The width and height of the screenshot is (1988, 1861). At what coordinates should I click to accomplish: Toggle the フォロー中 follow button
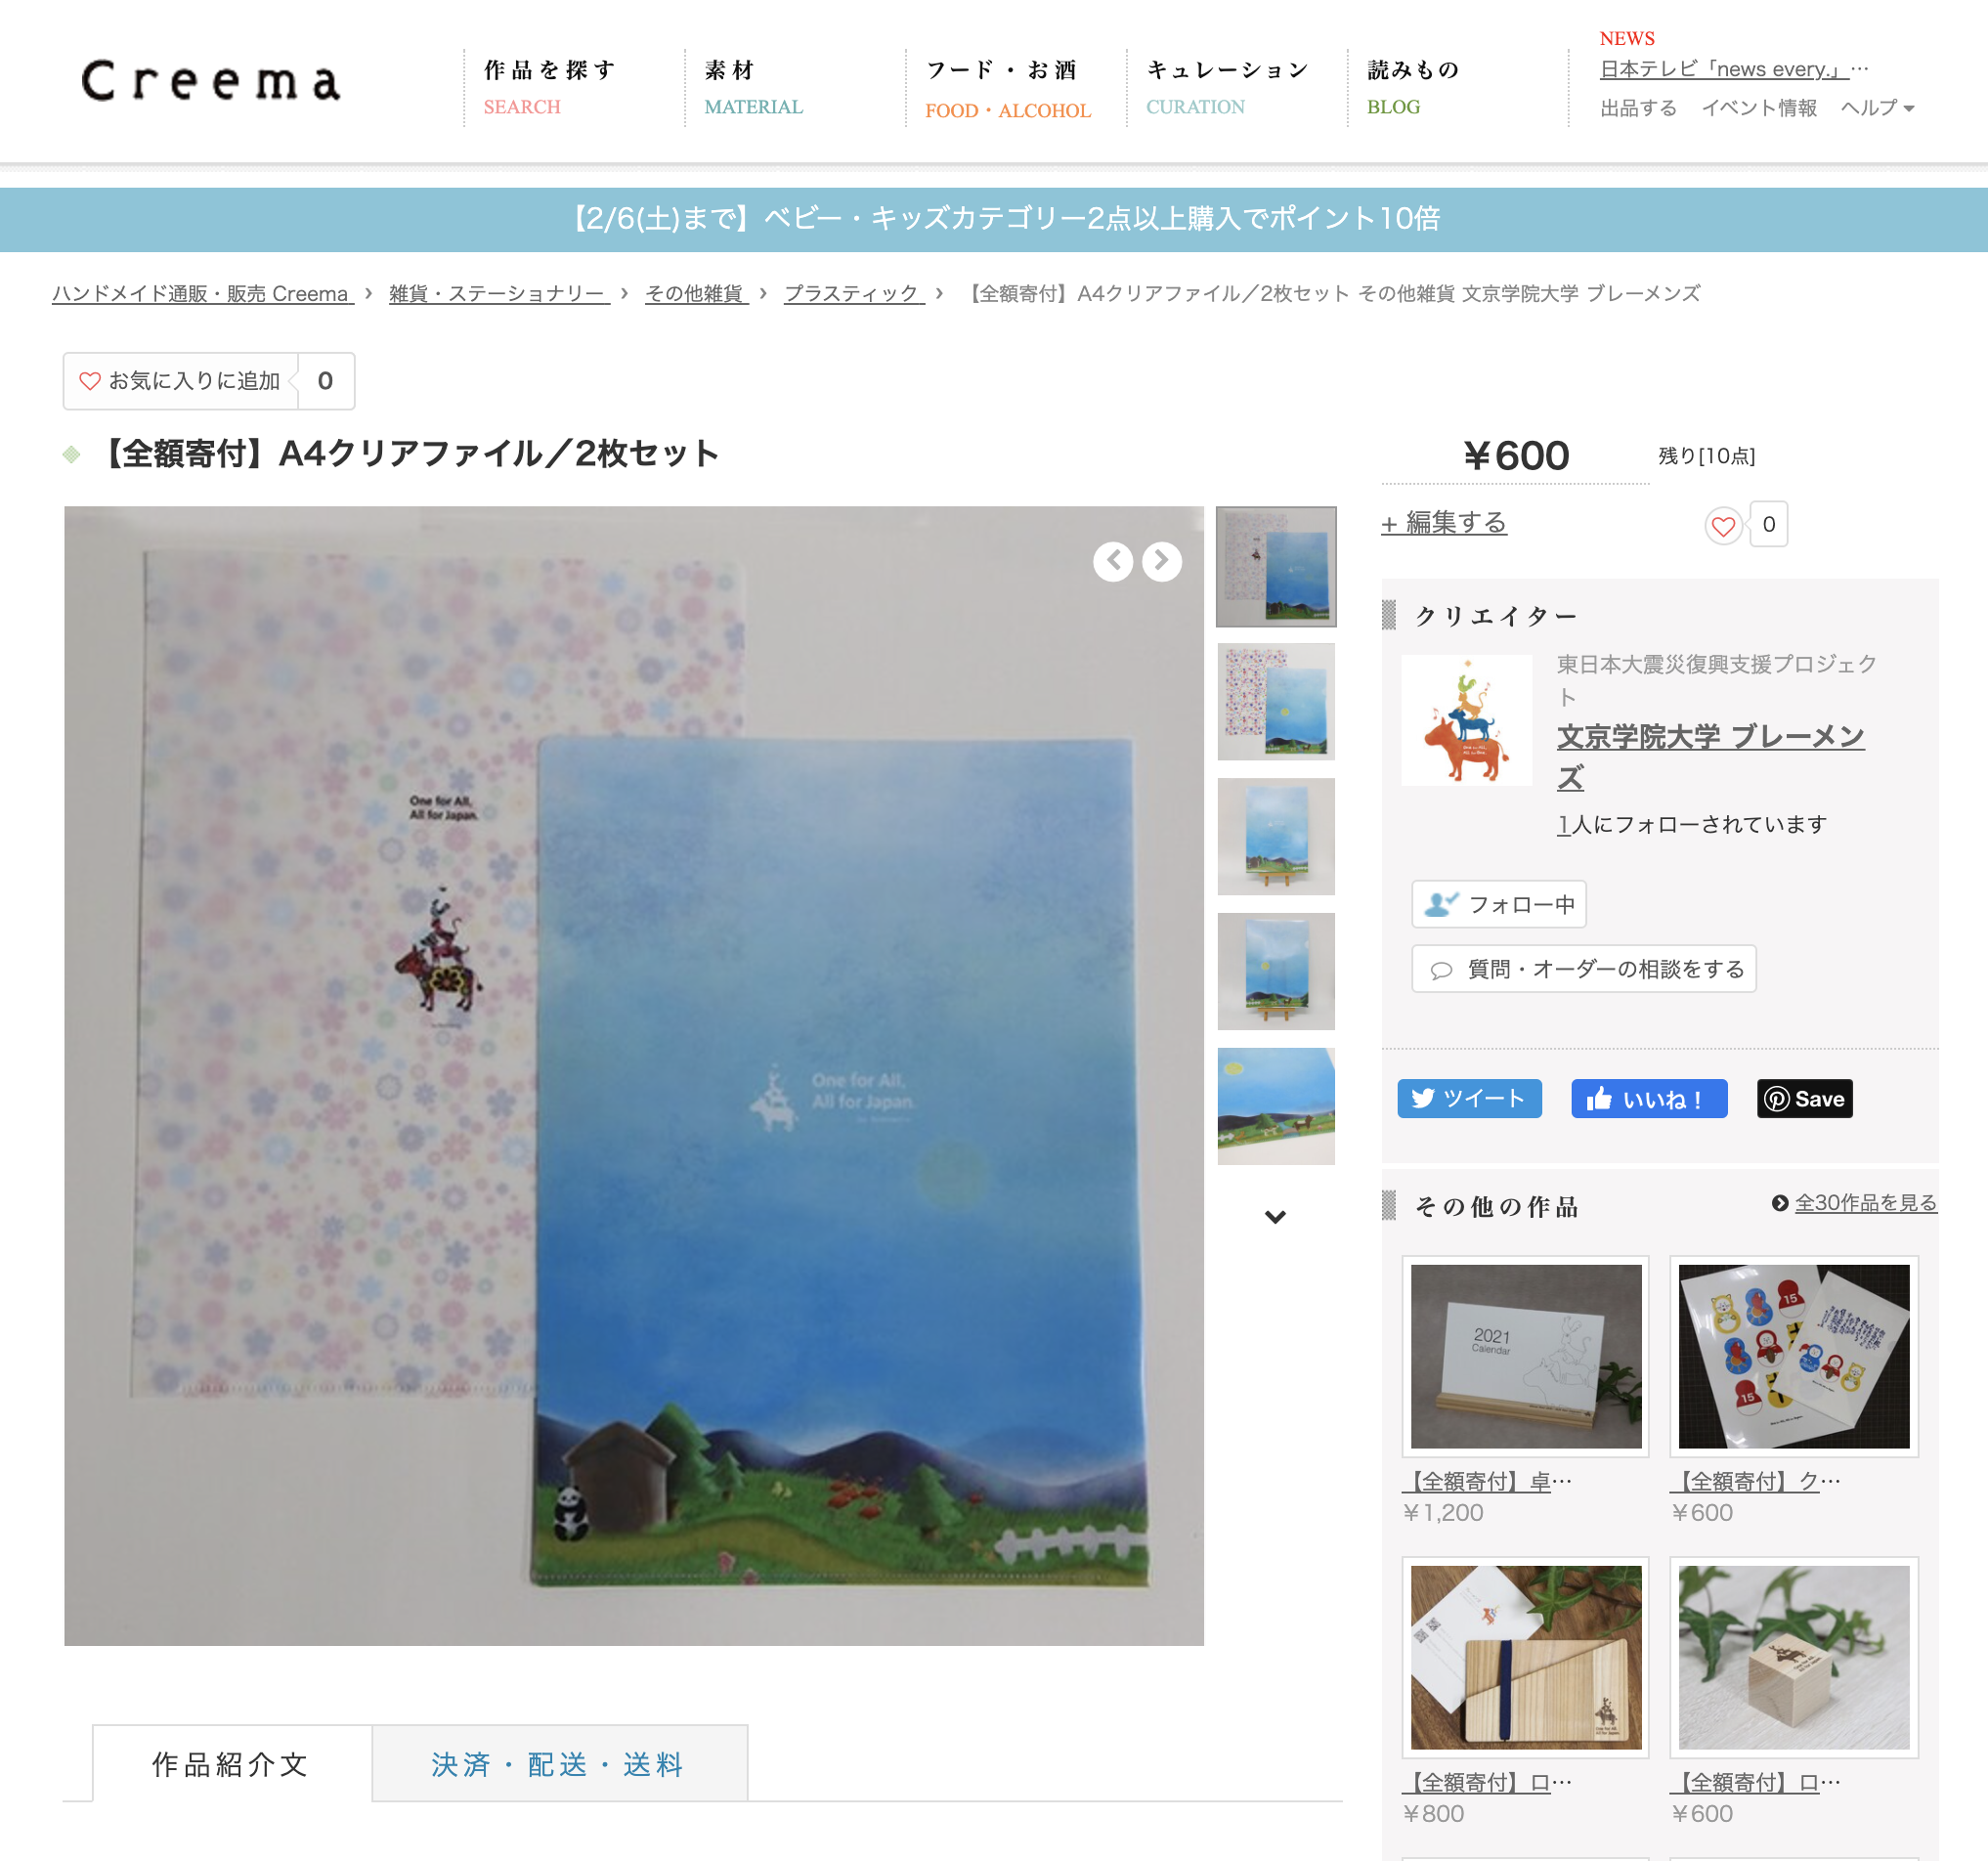(x=1498, y=904)
